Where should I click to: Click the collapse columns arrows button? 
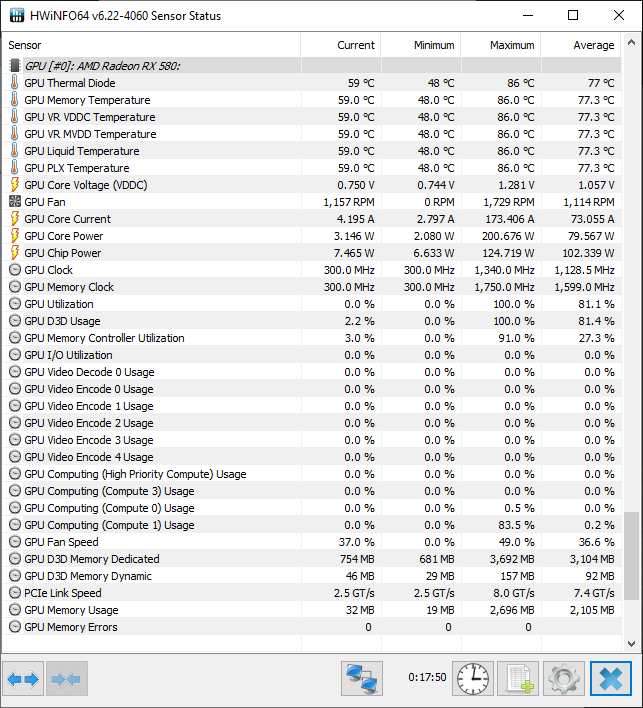(x=67, y=679)
